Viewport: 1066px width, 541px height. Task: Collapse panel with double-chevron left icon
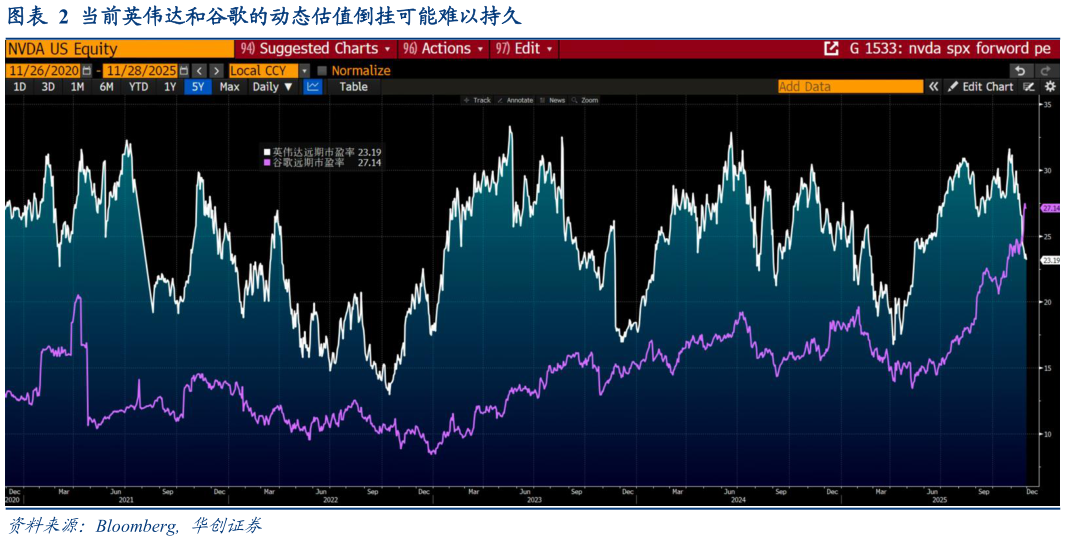[x=933, y=87]
